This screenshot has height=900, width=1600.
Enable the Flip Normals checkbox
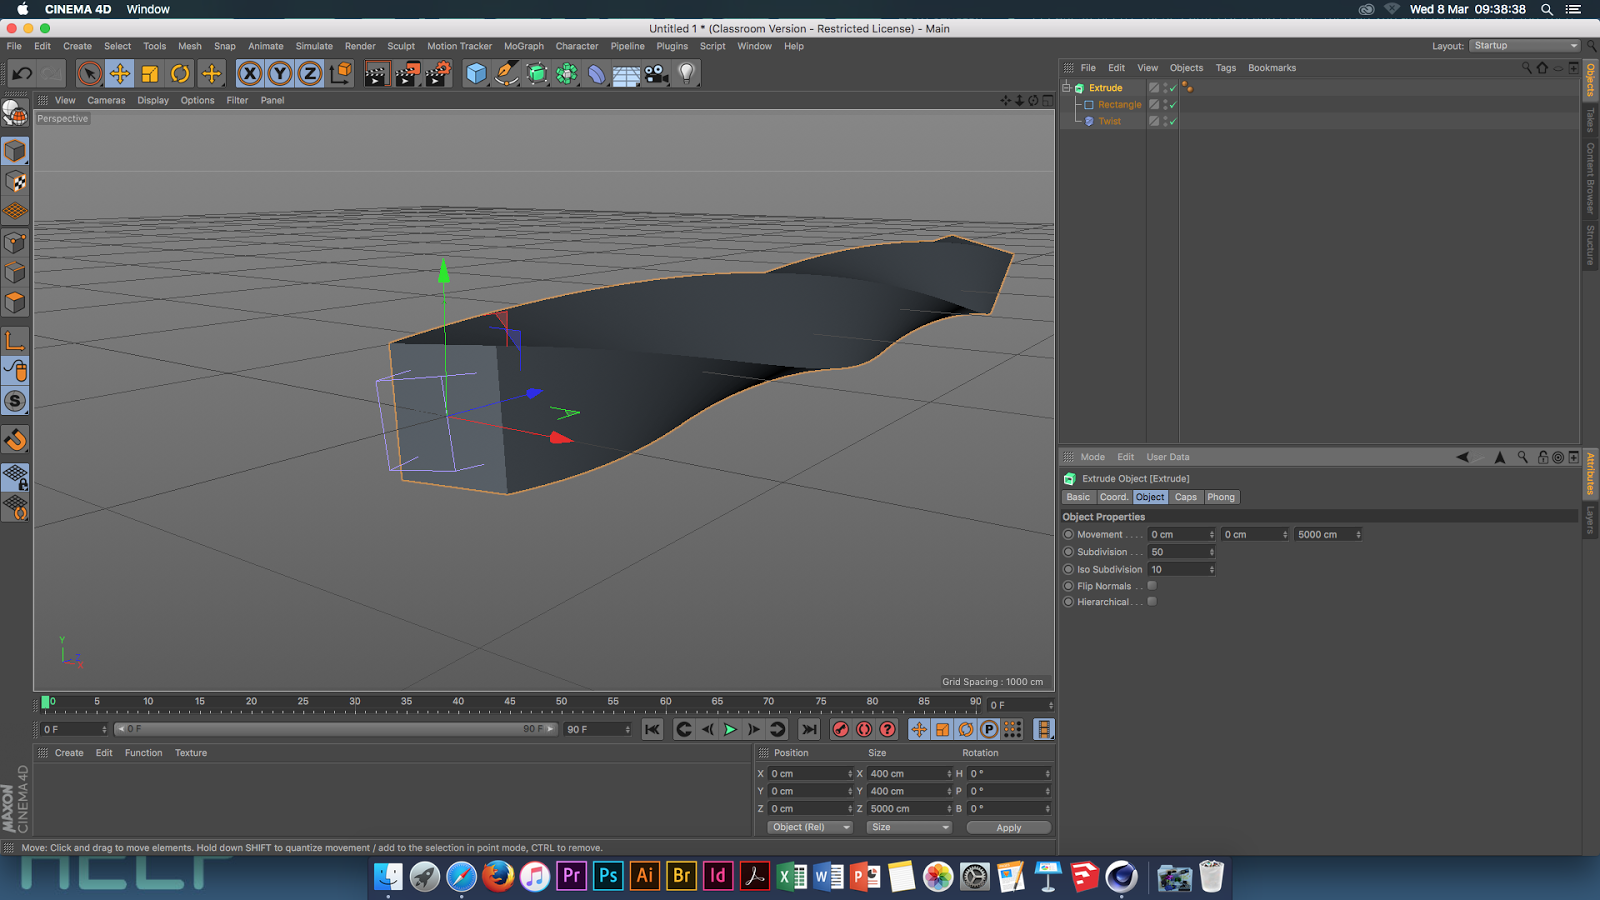[1152, 586]
